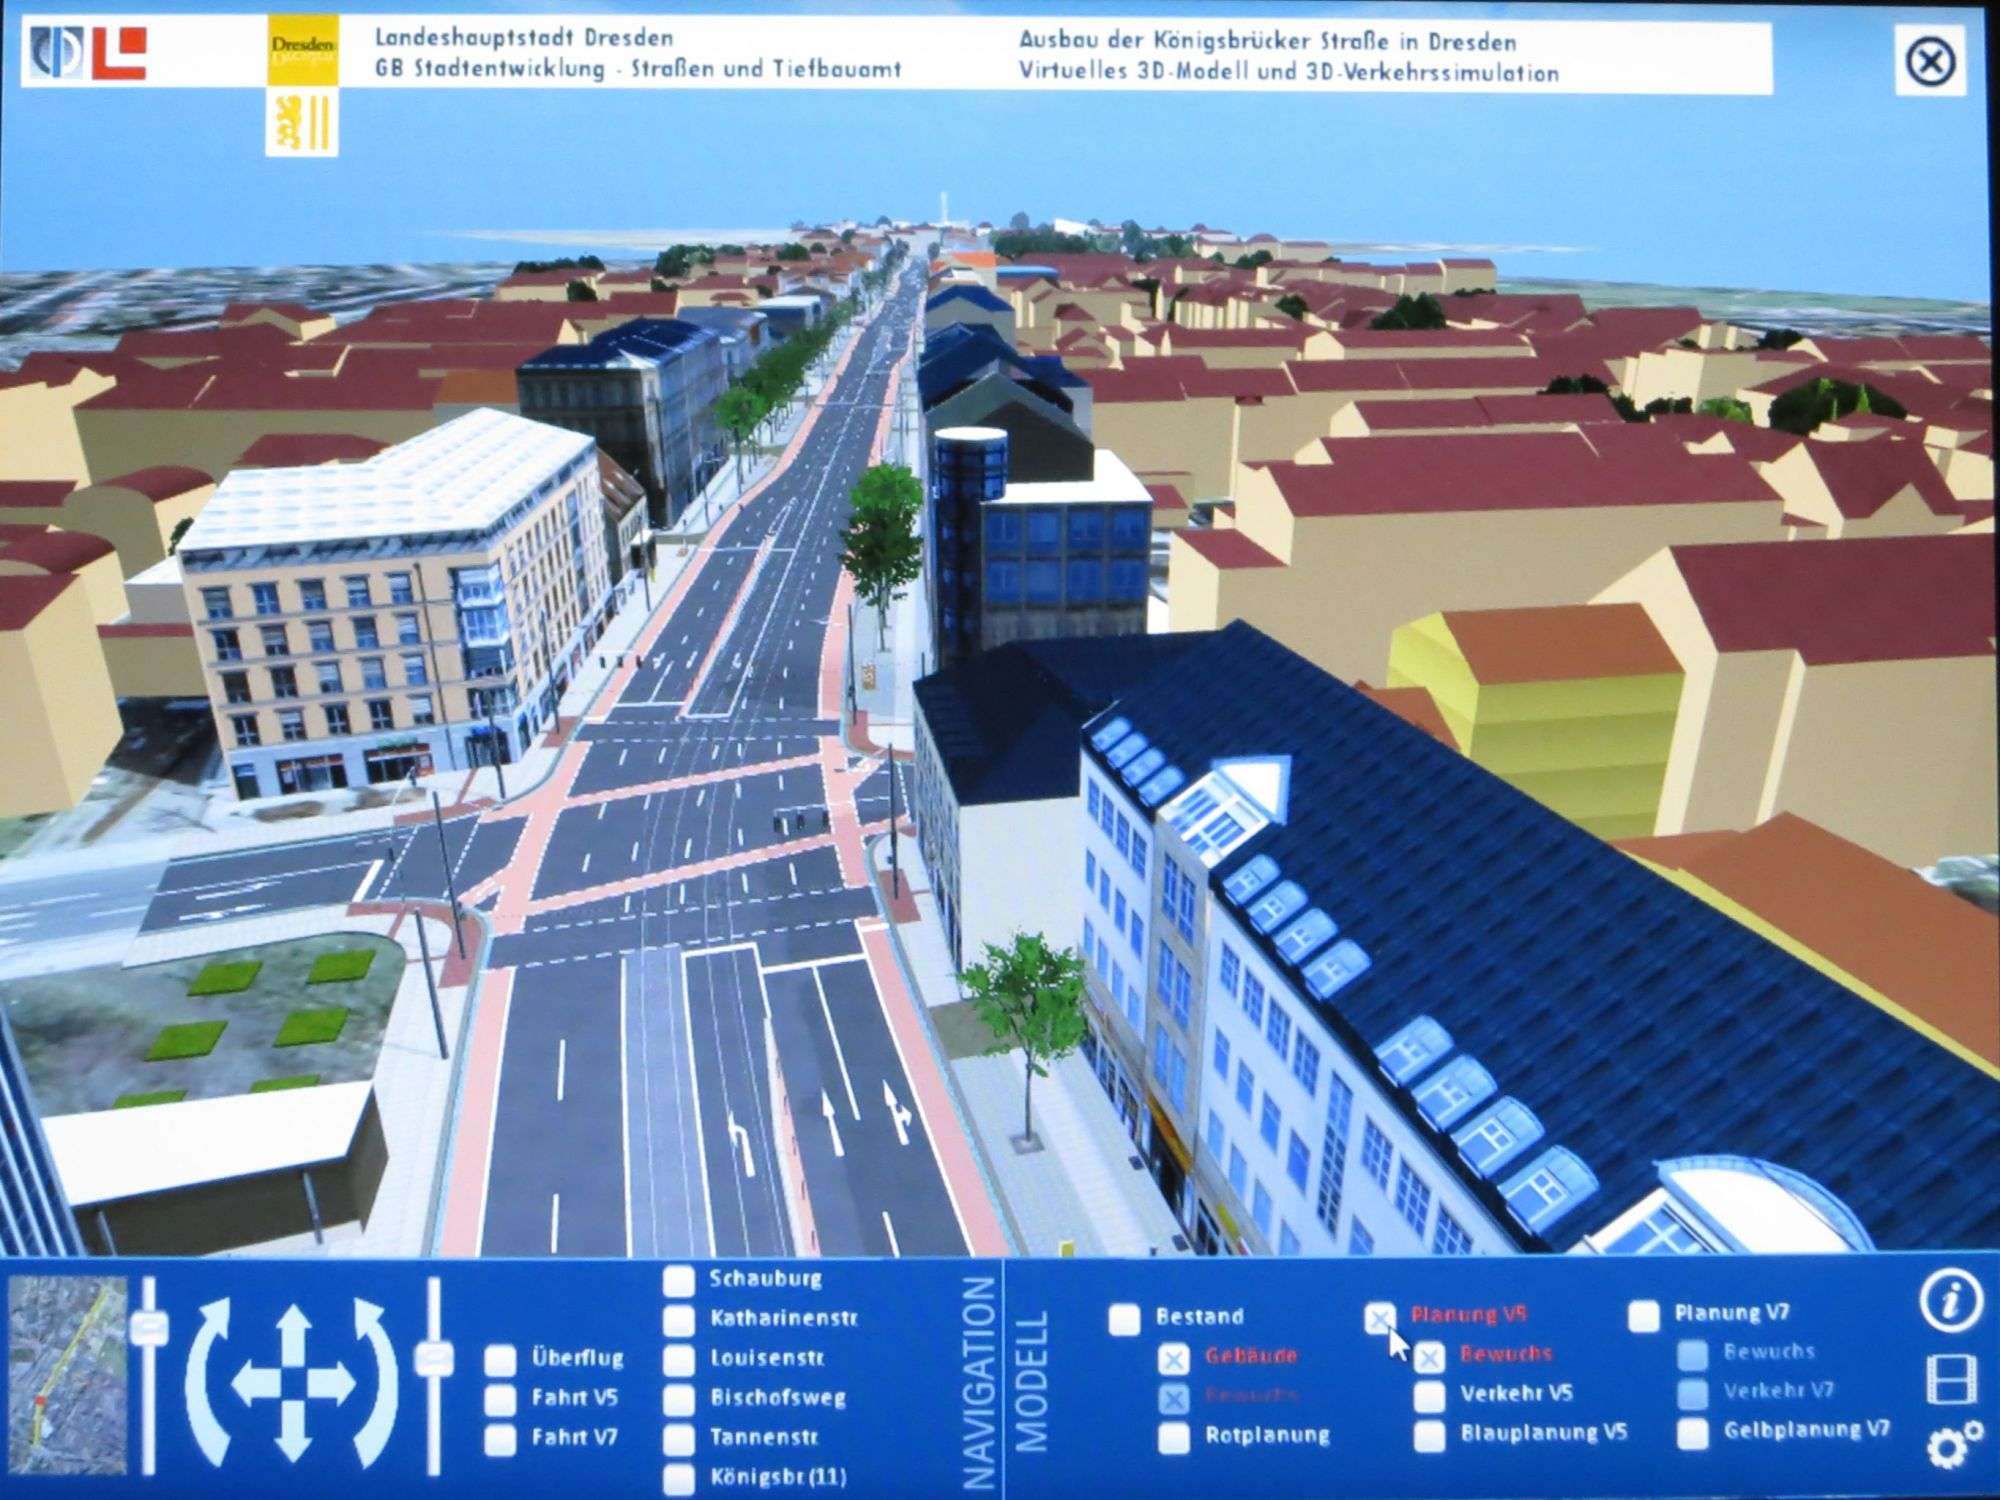This screenshot has height=1500, width=2000.
Task: Uncheck the Gebäude checkbox
Action: [1175, 1359]
